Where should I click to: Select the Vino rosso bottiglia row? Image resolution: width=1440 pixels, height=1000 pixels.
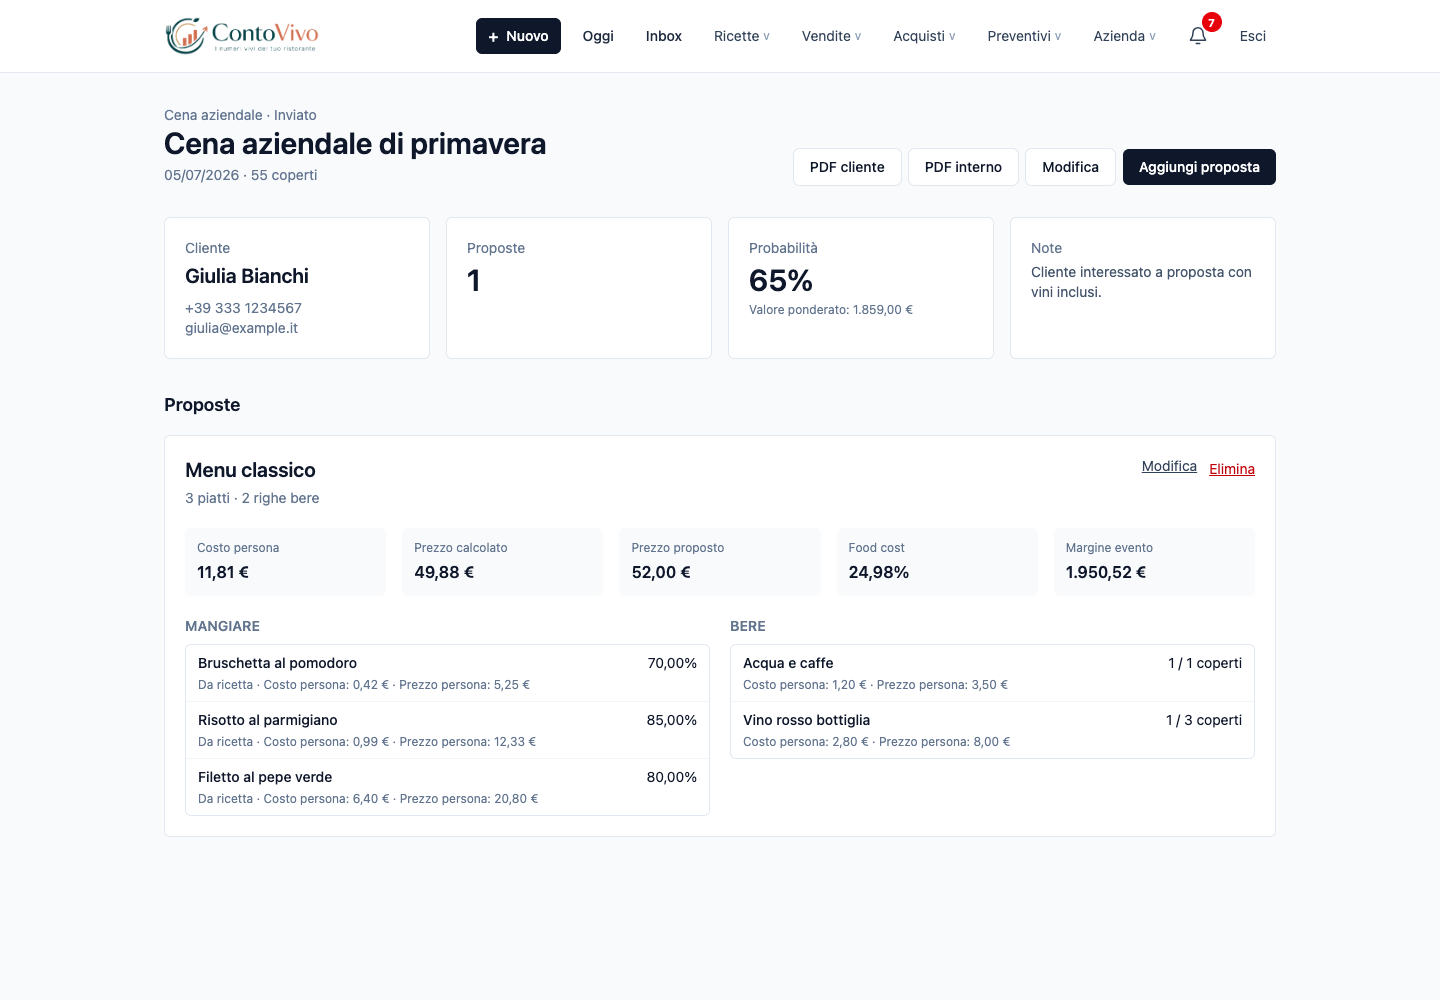(992, 730)
